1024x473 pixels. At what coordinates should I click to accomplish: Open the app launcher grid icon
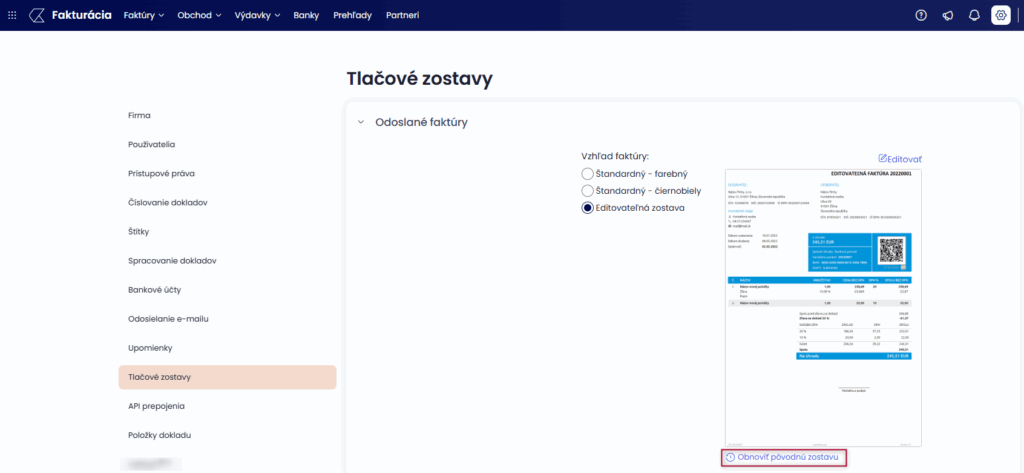12,15
